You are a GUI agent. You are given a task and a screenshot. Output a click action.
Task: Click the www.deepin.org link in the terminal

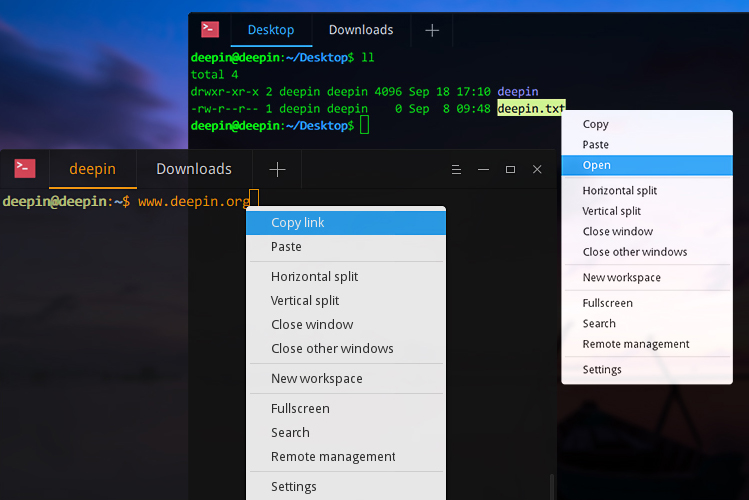point(194,202)
